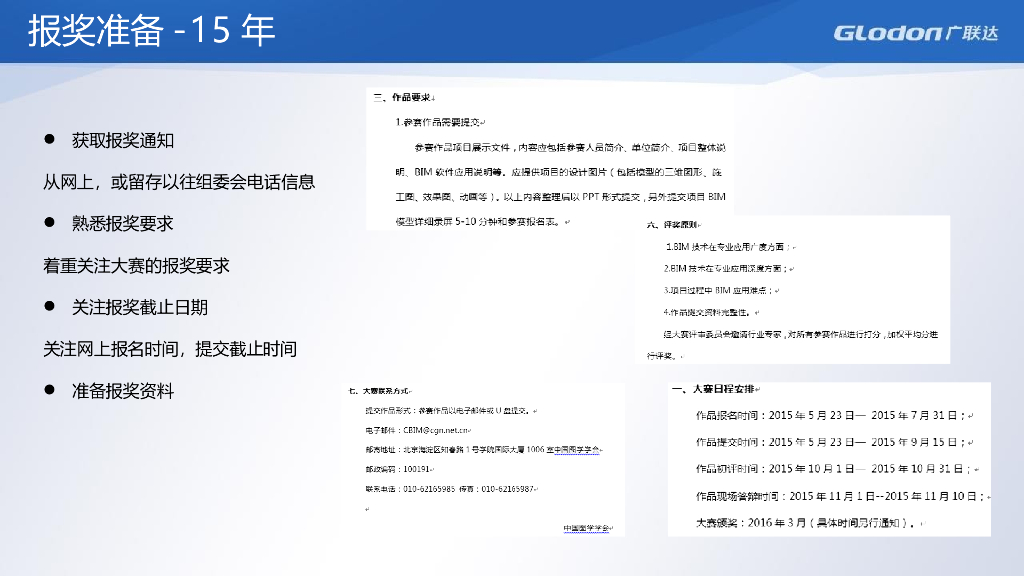The width and height of the screenshot is (1024, 576).
Task: Click the line 关注网上报名时间，提交截止时间
Action: (170, 349)
